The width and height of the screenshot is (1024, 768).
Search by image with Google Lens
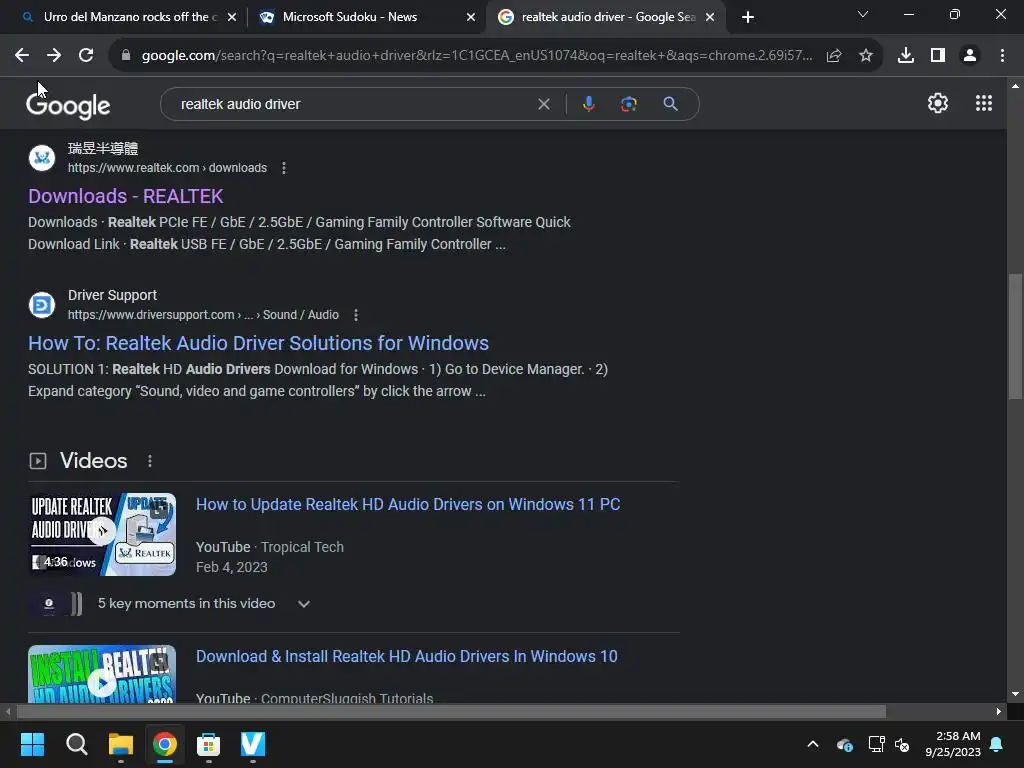(628, 104)
